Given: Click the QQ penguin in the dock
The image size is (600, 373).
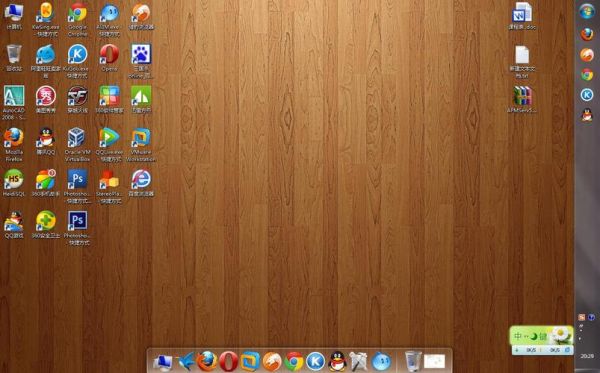Looking at the screenshot, I should (338, 361).
